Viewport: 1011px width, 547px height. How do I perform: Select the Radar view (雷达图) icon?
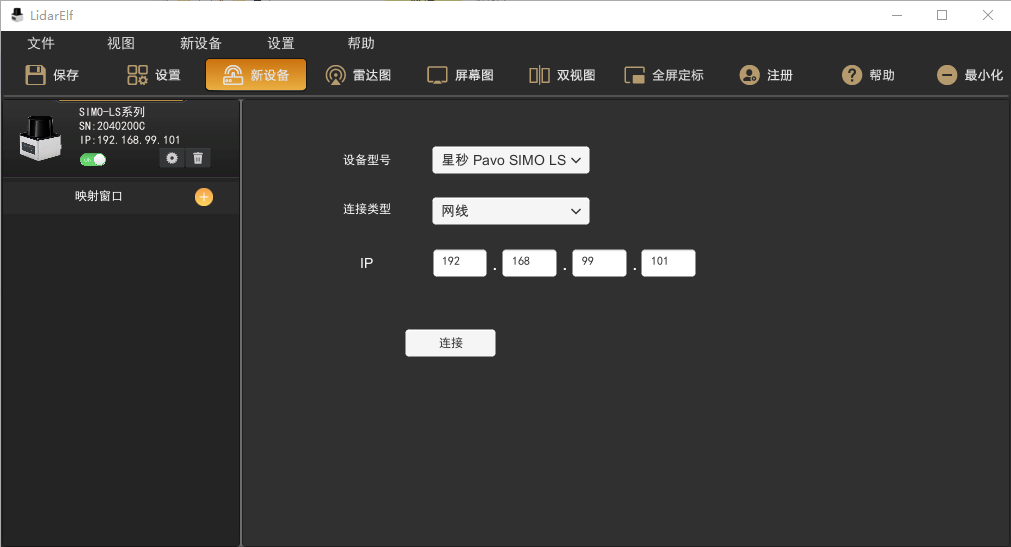336,75
